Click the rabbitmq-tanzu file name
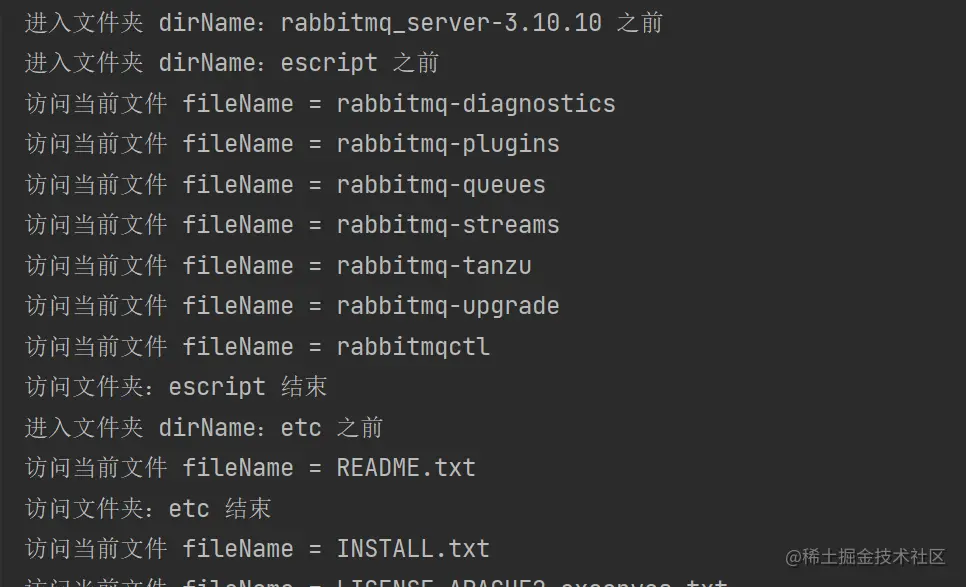966x587 pixels. tap(434, 265)
